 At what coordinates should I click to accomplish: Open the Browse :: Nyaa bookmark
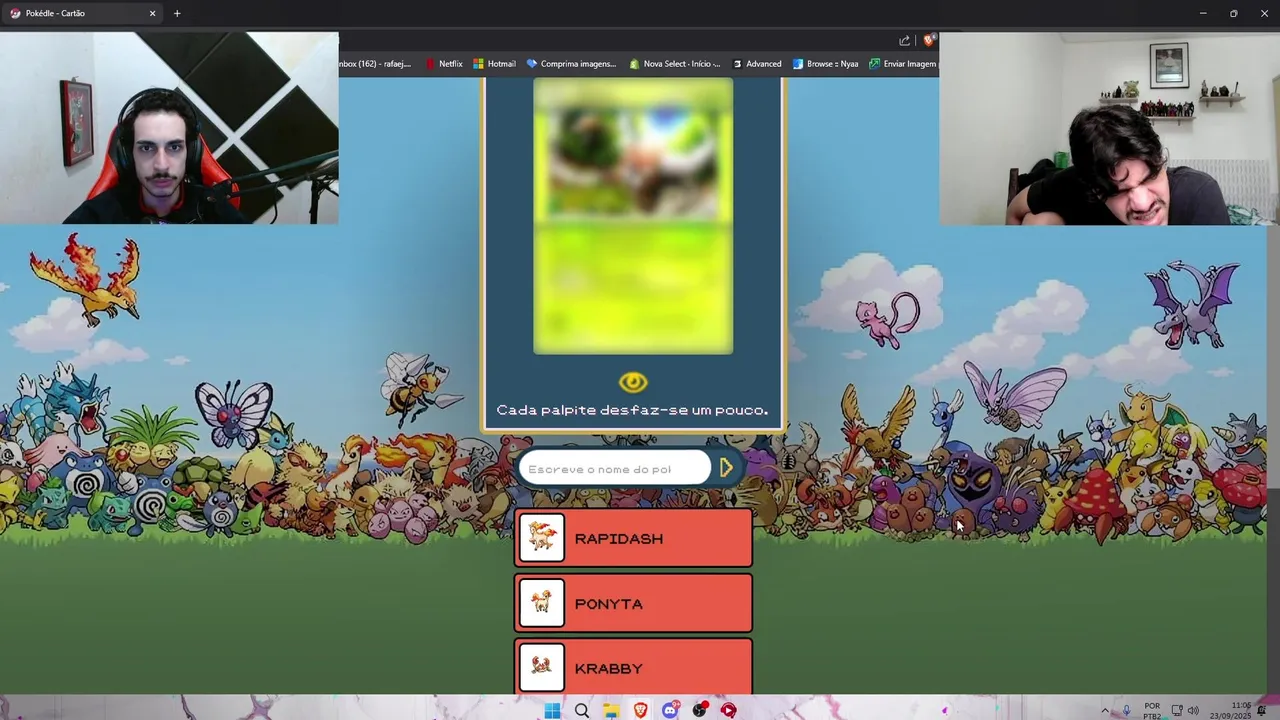tap(825, 64)
